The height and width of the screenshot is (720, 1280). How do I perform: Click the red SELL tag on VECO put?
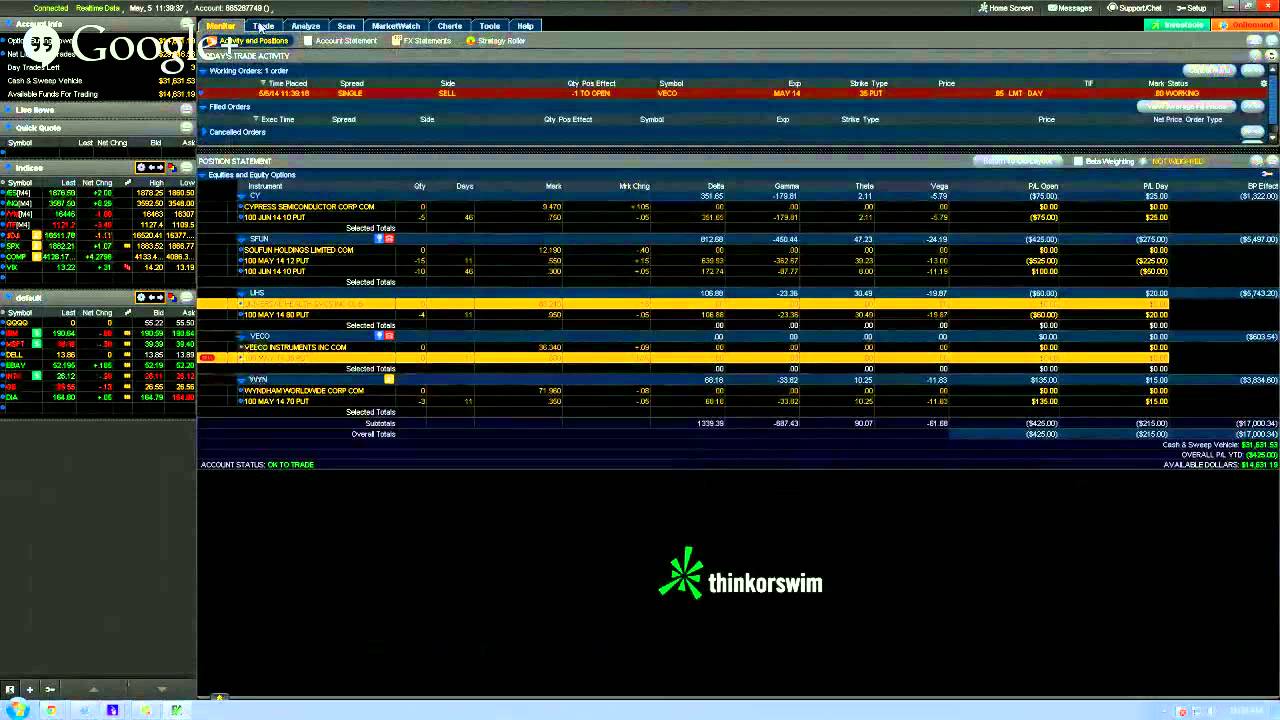click(x=207, y=358)
